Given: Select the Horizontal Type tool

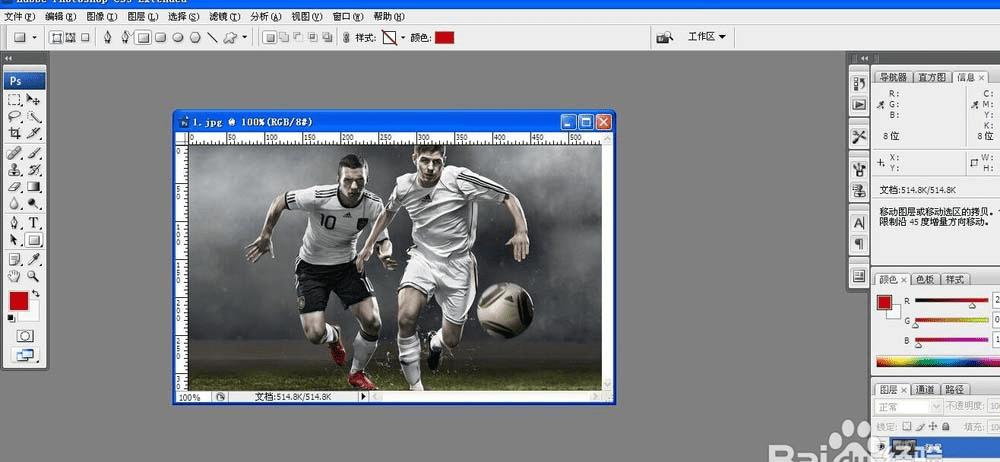Looking at the screenshot, I should [34, 223].
